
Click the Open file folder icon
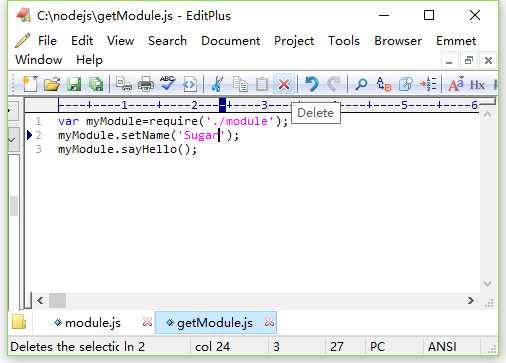52,84
